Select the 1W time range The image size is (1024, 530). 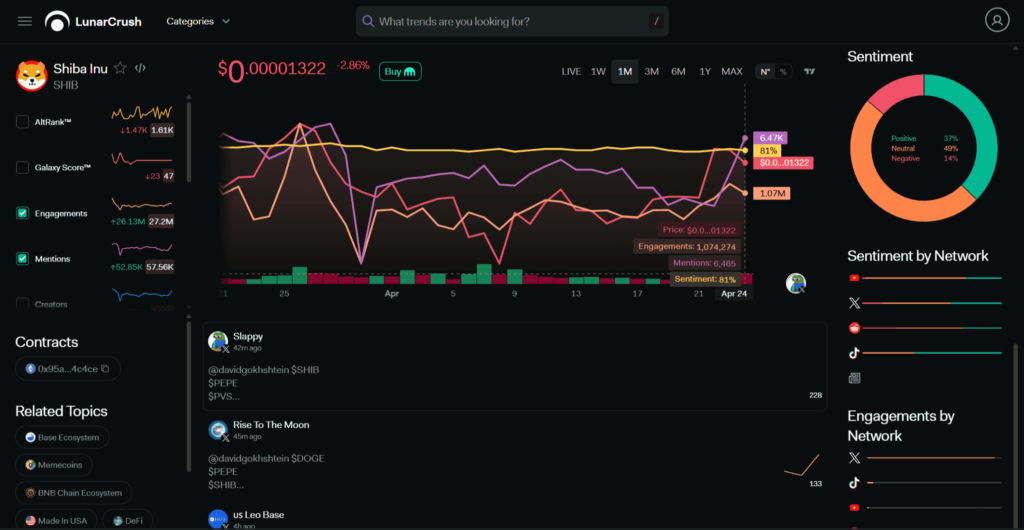point(598,72)
